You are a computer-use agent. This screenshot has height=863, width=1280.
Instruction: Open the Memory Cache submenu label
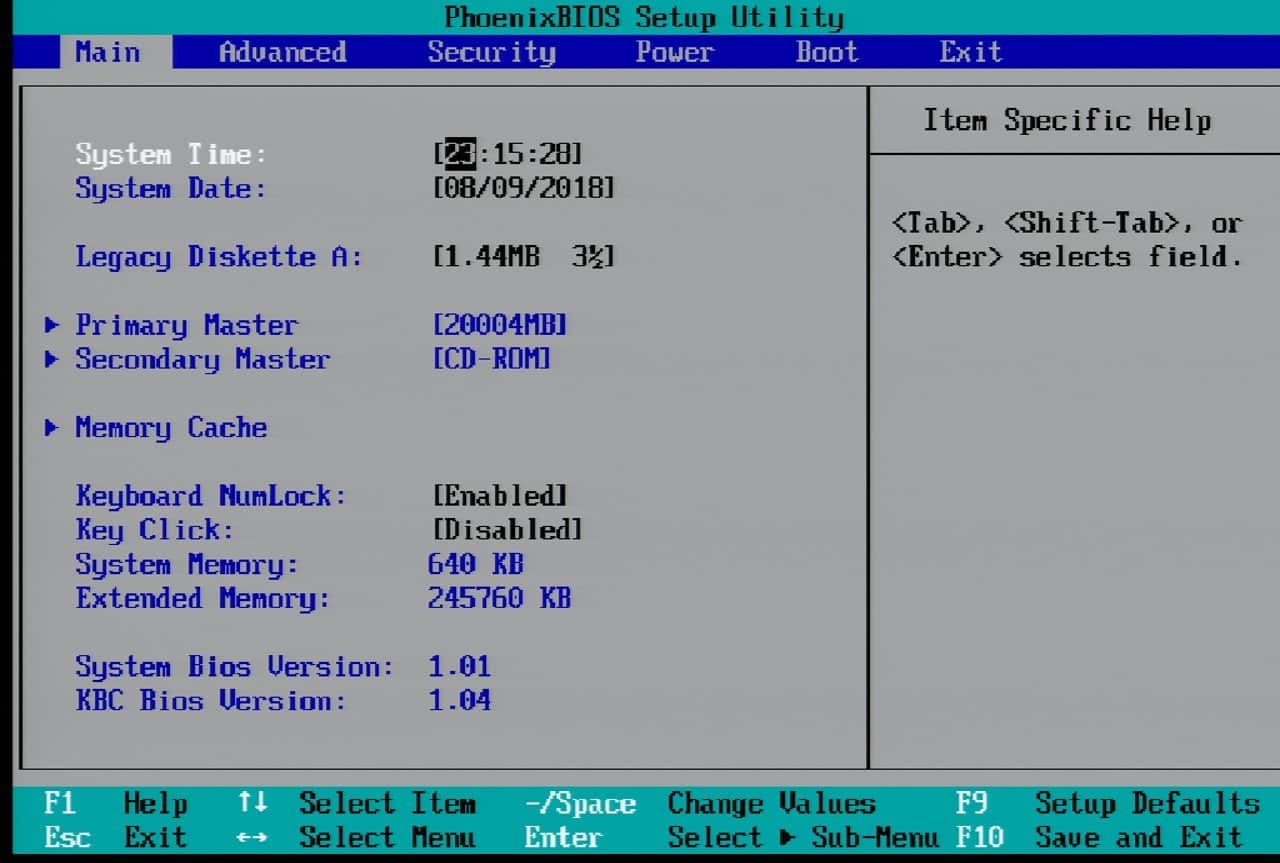[171, 428]
